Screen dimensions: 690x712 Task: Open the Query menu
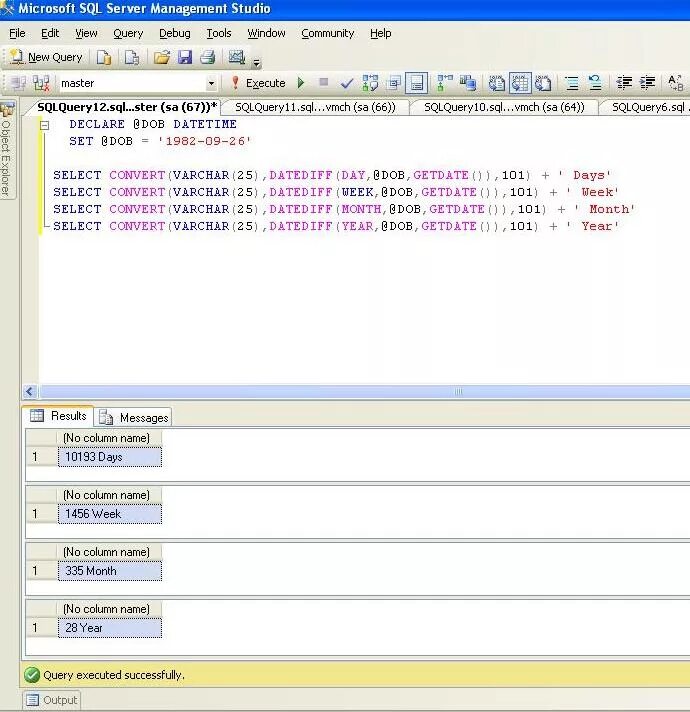pyautogui.click(x=128, y=33)
